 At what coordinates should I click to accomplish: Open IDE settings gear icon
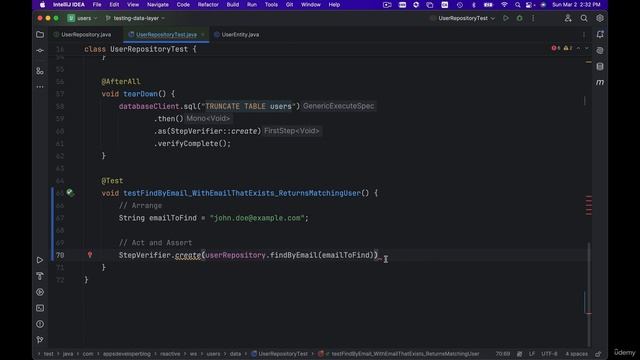coord(600,18)
